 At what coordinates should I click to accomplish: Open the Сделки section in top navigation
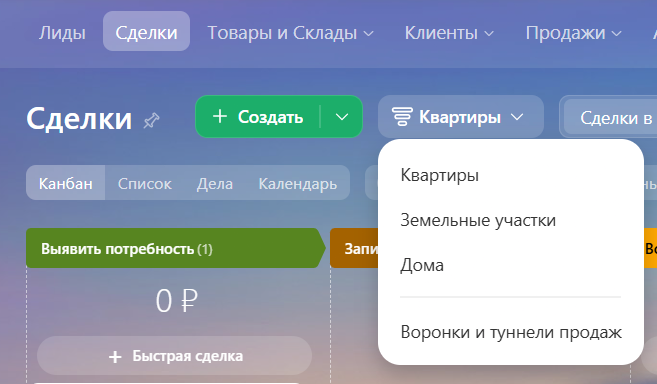pos(146,31)
